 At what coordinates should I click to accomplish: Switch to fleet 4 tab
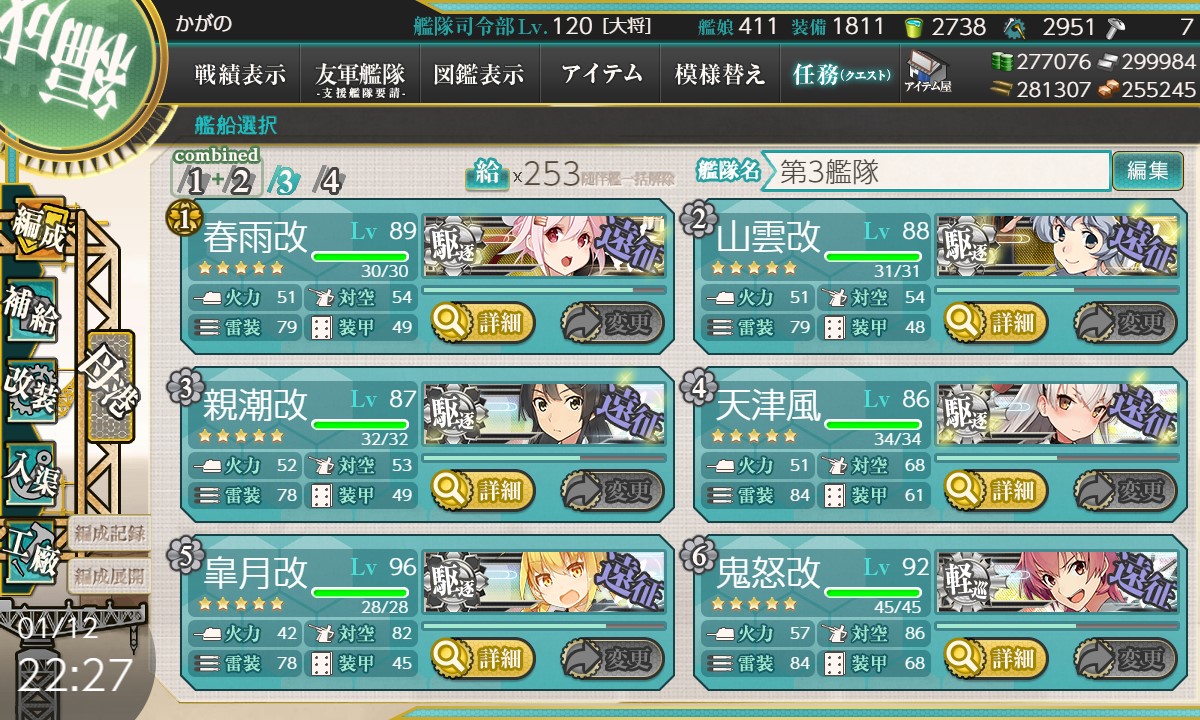(327, 181)
